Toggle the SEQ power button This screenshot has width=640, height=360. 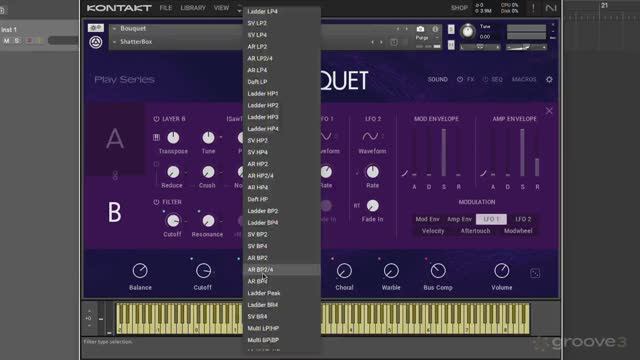(x=485, y=79)
